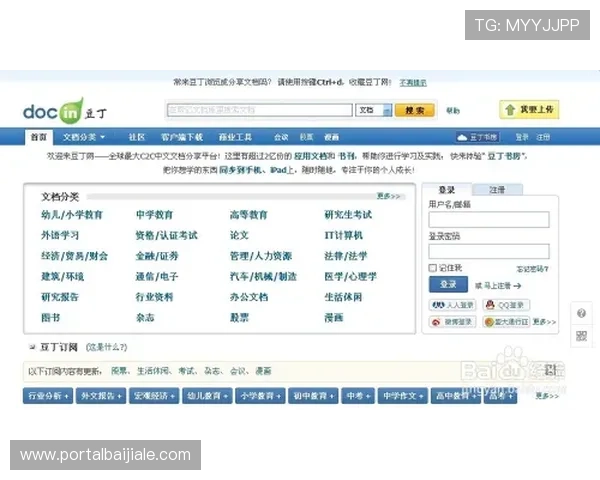600x480 pixels.
Task: Open 商业工具 in navigation bar
Action: tap(235, 137)
